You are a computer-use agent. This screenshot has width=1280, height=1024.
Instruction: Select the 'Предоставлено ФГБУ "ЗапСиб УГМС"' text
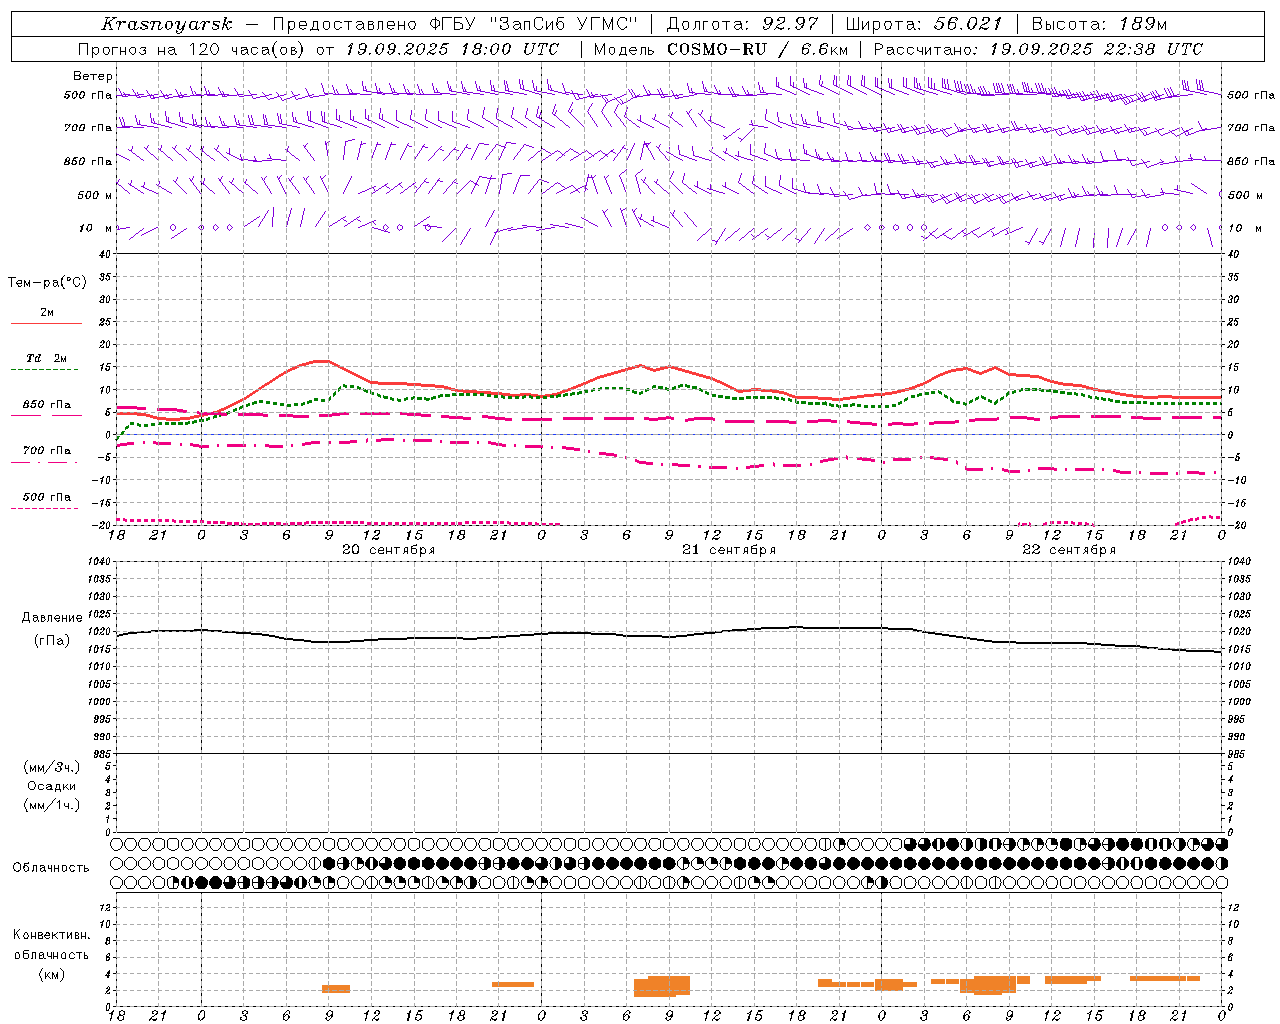455,24
